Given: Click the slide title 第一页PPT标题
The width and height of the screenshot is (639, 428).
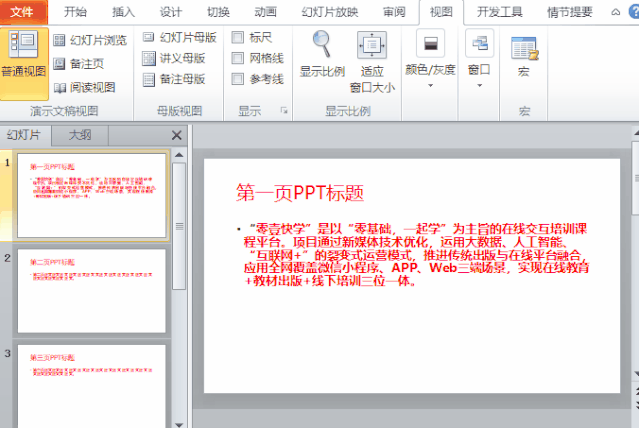Looking at the screenshot, I should pos(300,193).
